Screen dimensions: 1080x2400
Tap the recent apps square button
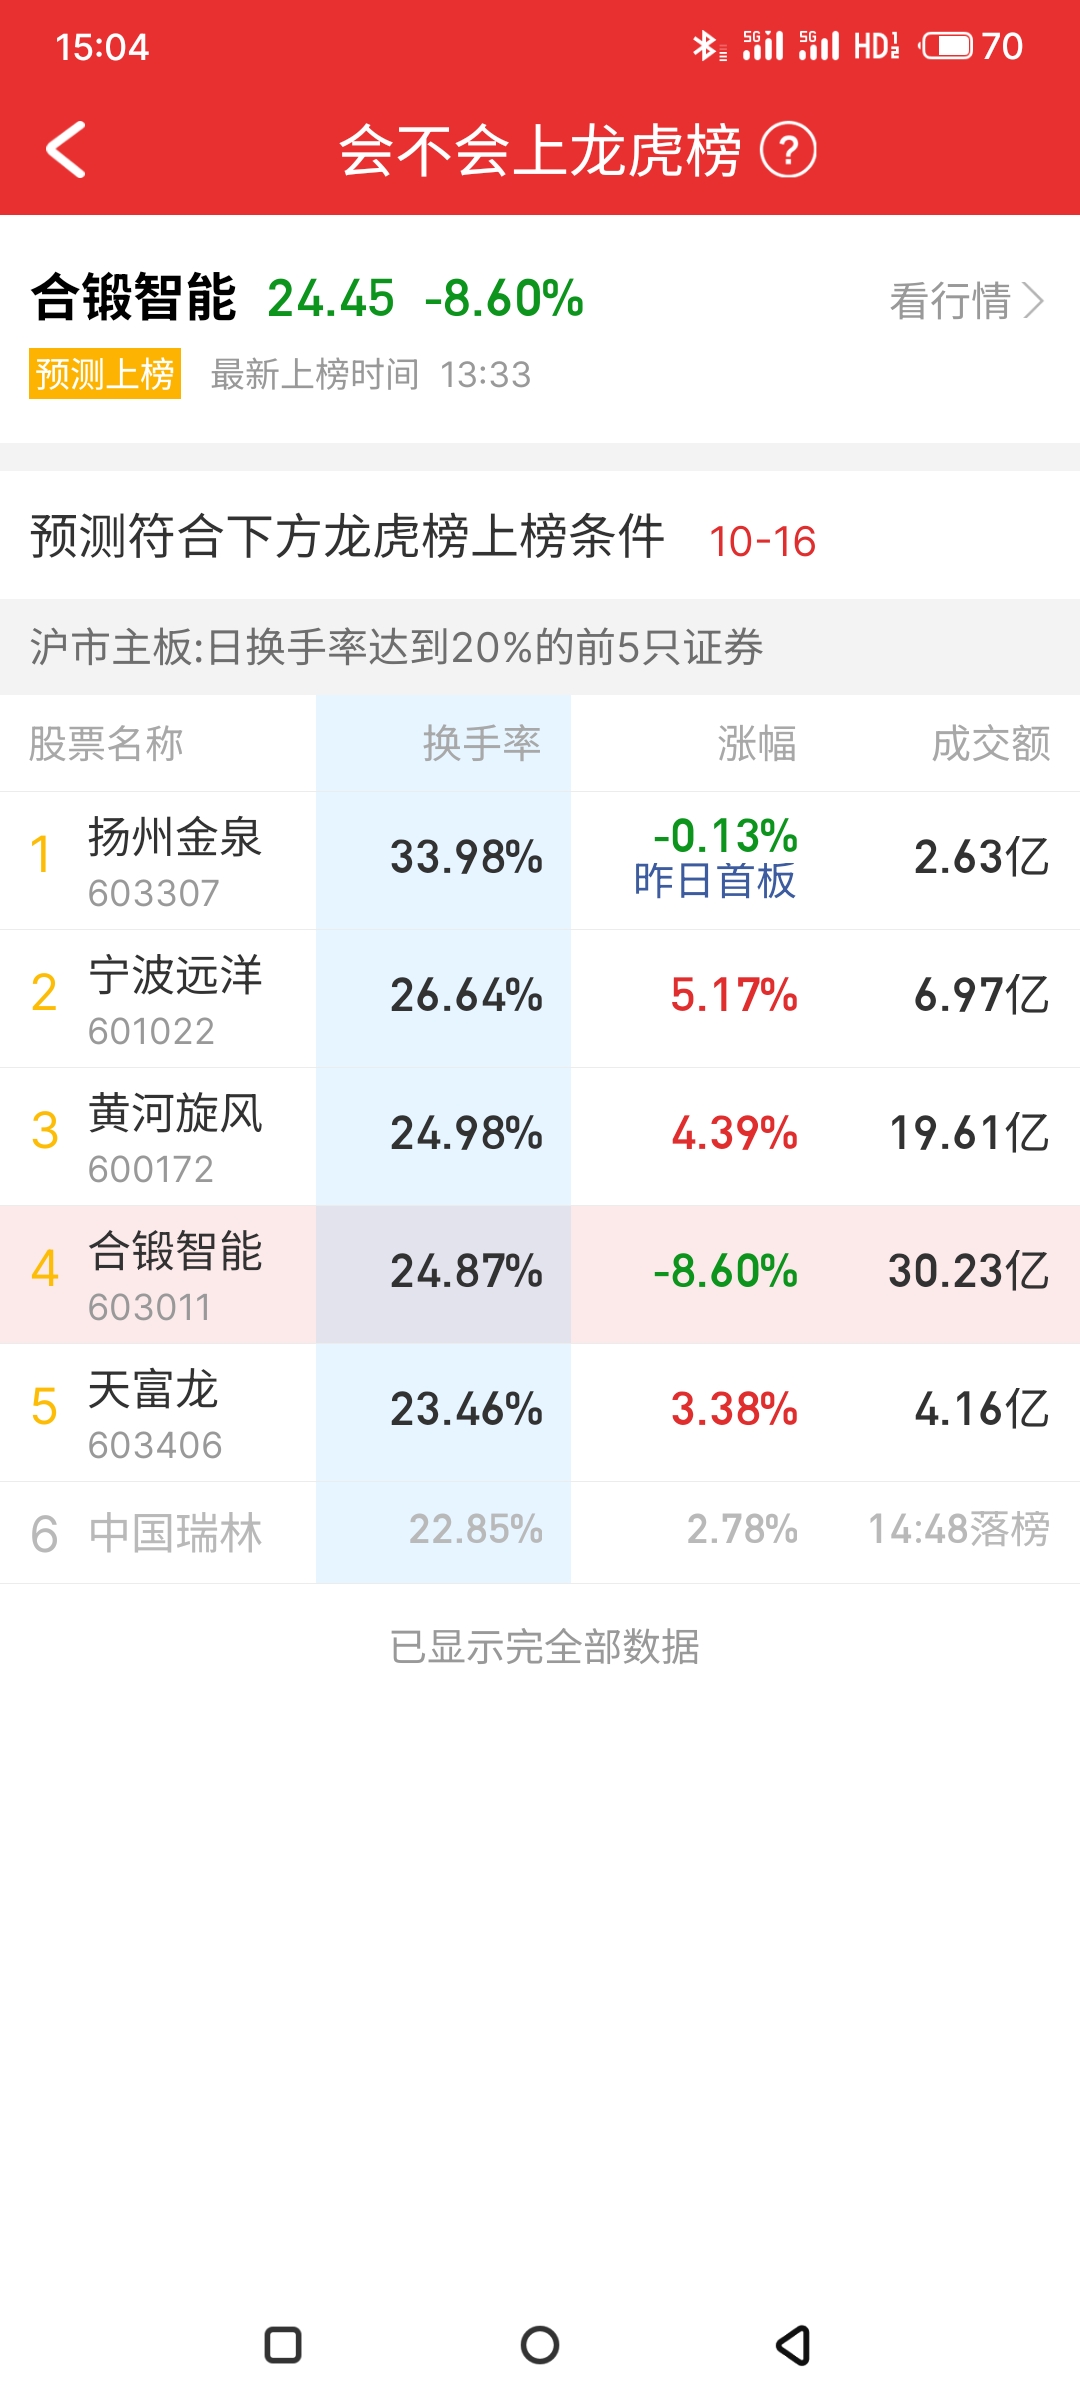[x=283, y=2345]
